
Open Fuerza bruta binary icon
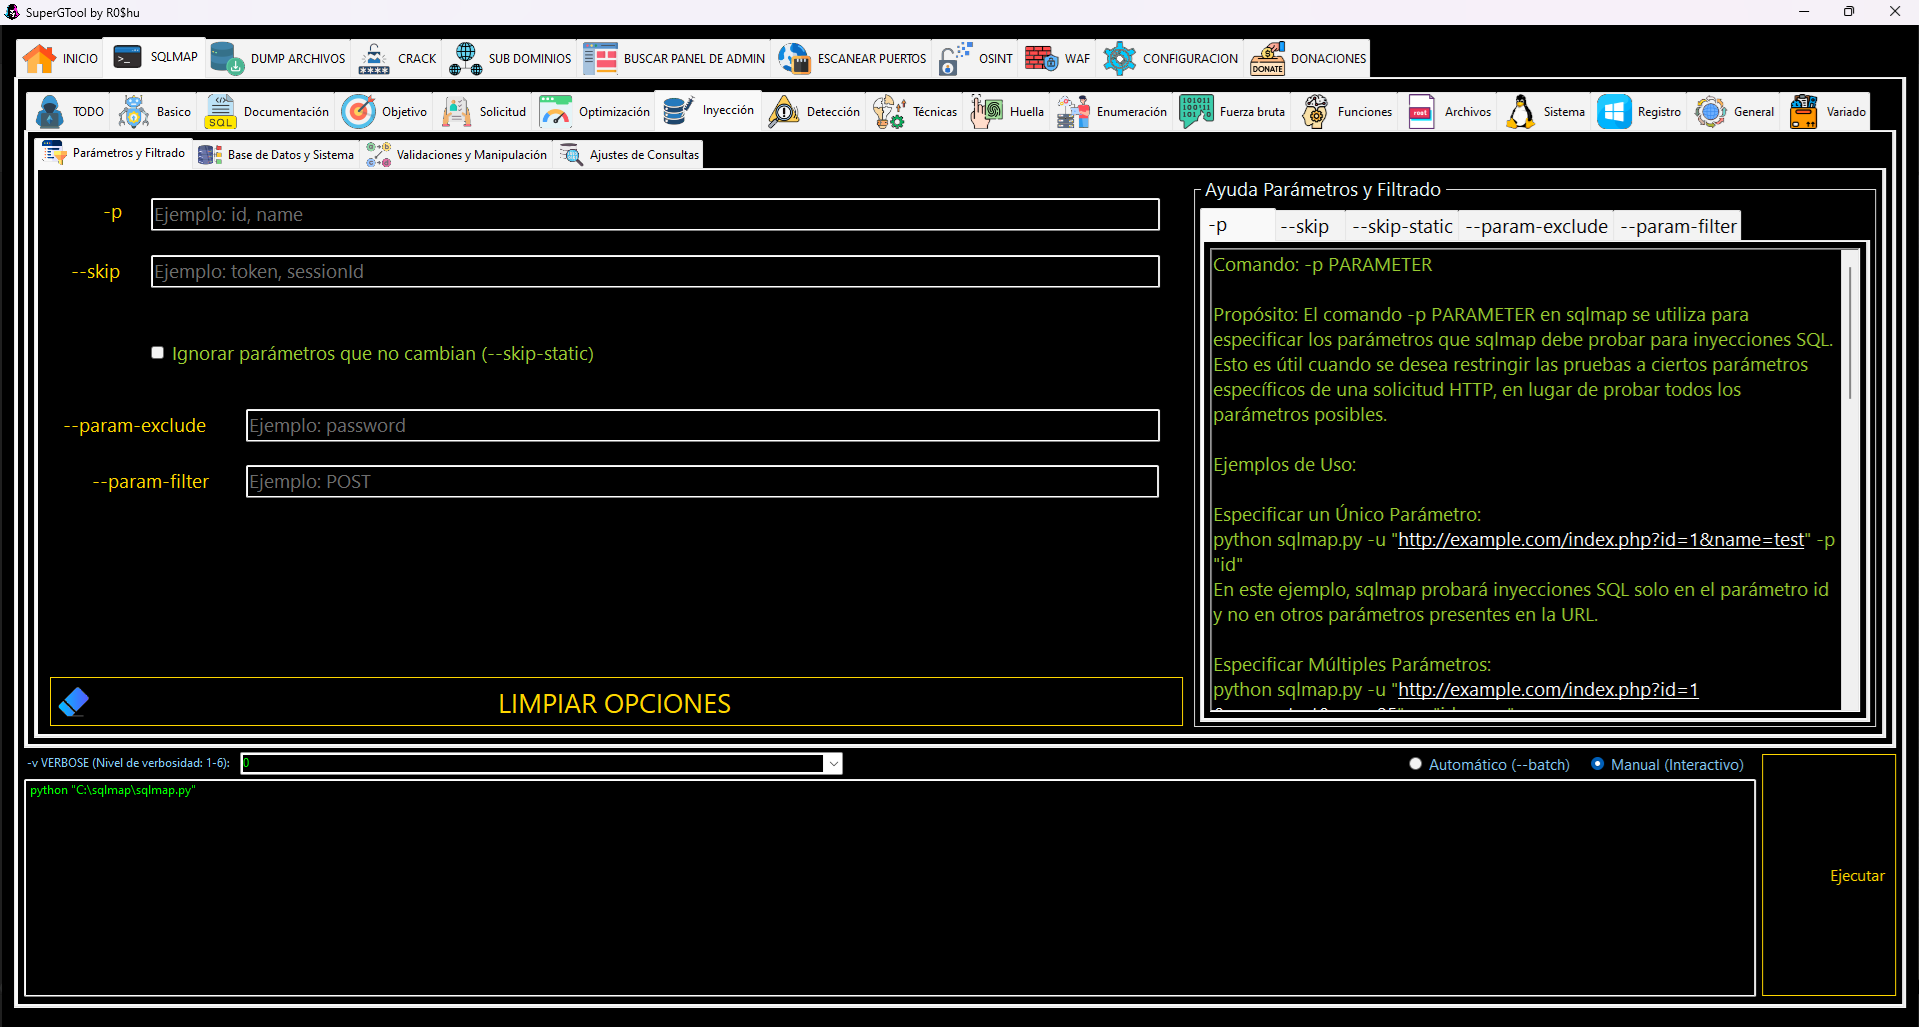[1196, 112]
